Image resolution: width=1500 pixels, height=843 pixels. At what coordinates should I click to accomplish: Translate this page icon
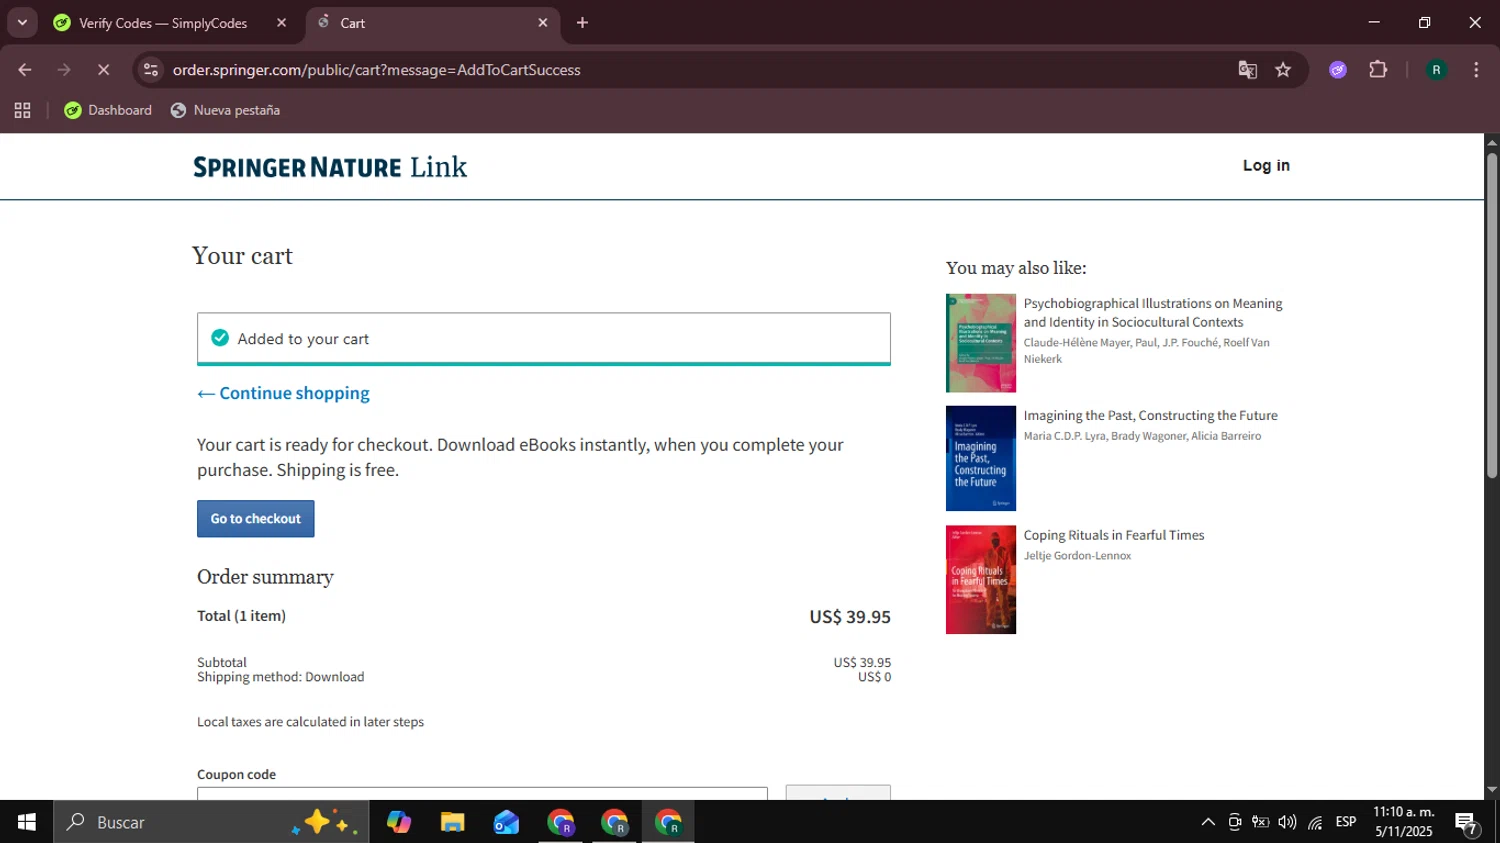1247,70
